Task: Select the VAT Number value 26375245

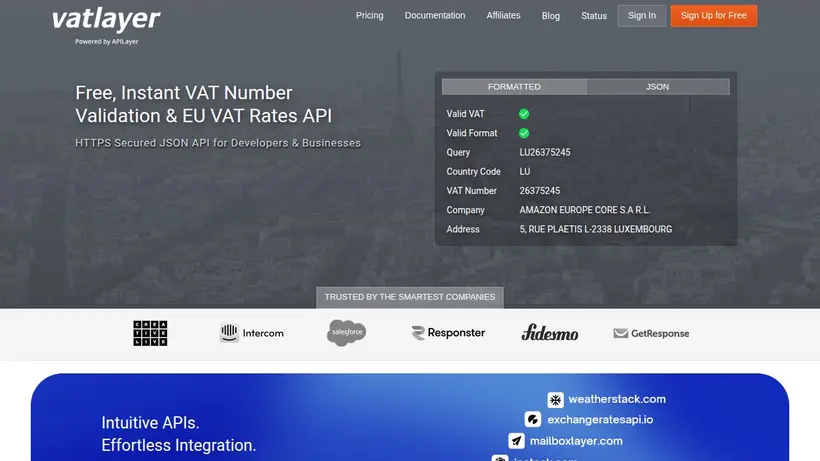Action: pos(539,191)
